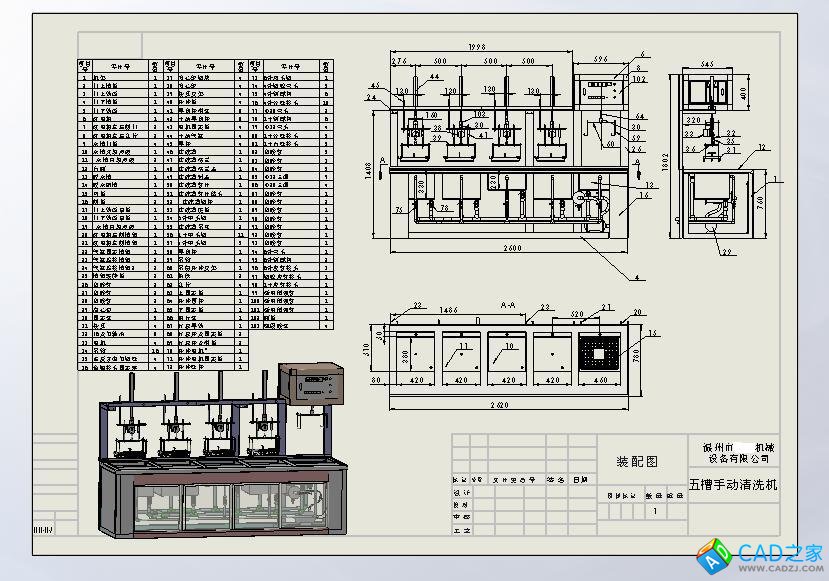Click the A-A section view label
The height and width of the screenshot is (581, 829).
(x=509, y=305)
